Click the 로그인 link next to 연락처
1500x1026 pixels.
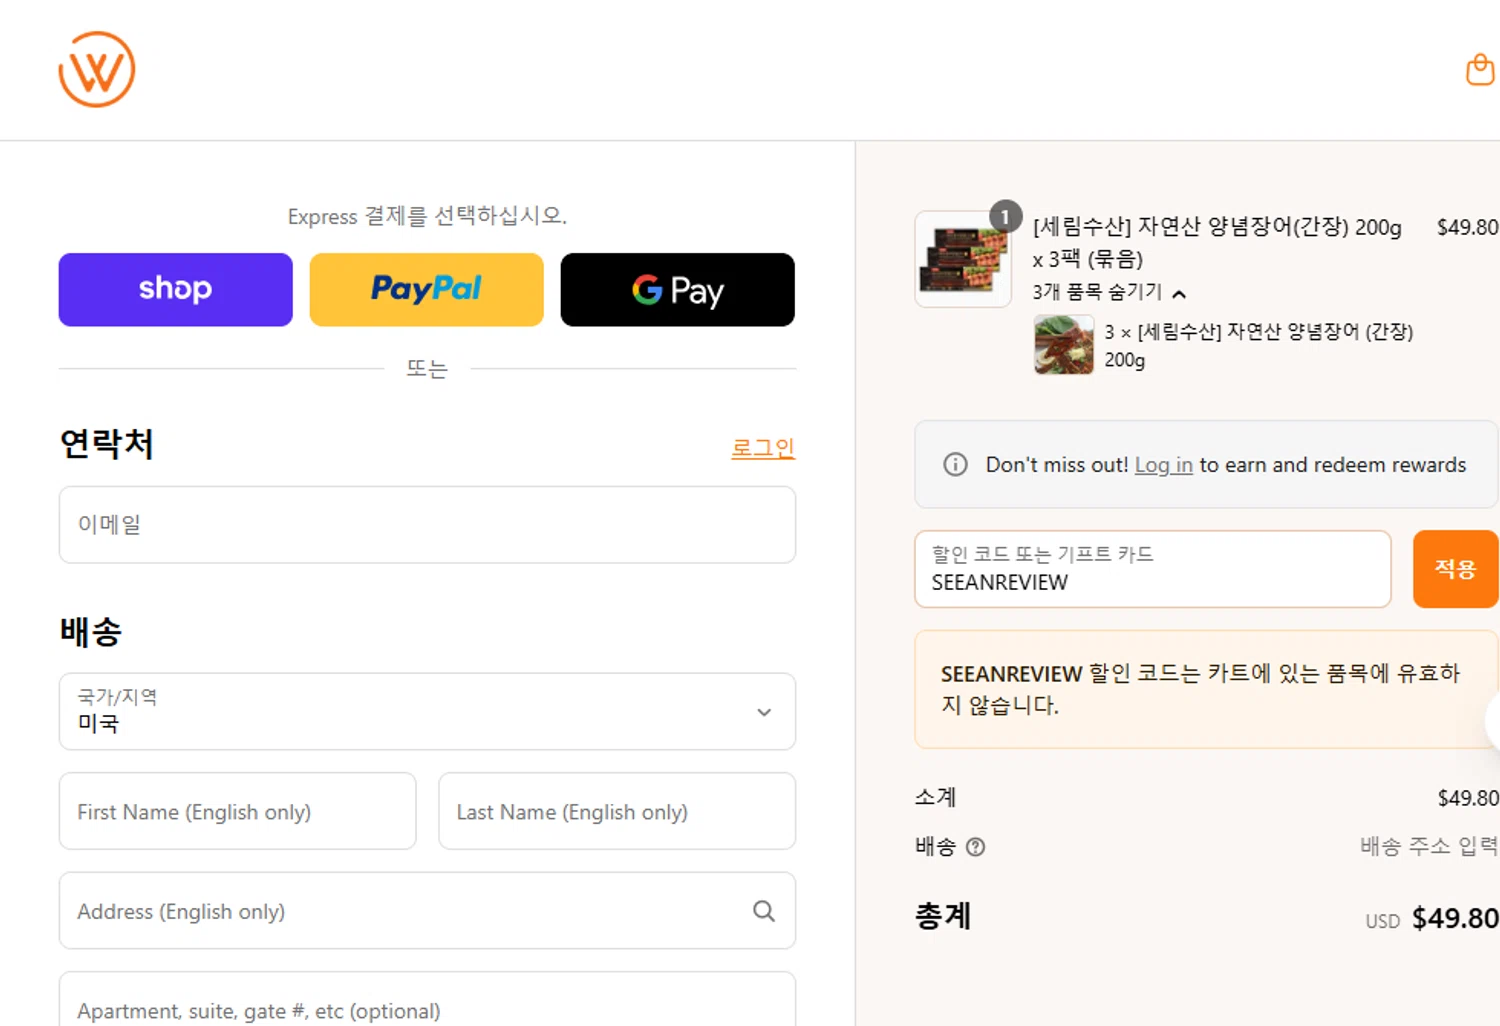(762, 448)
